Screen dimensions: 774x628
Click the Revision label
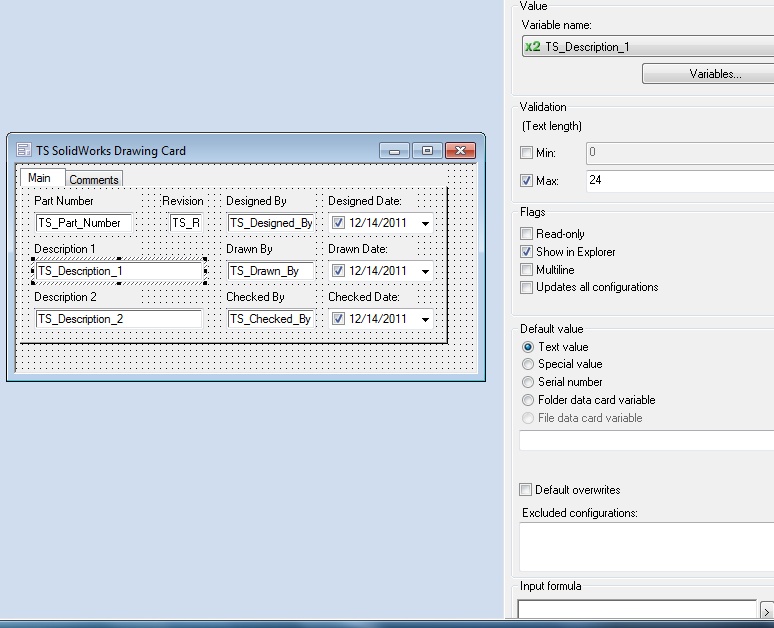183,201
